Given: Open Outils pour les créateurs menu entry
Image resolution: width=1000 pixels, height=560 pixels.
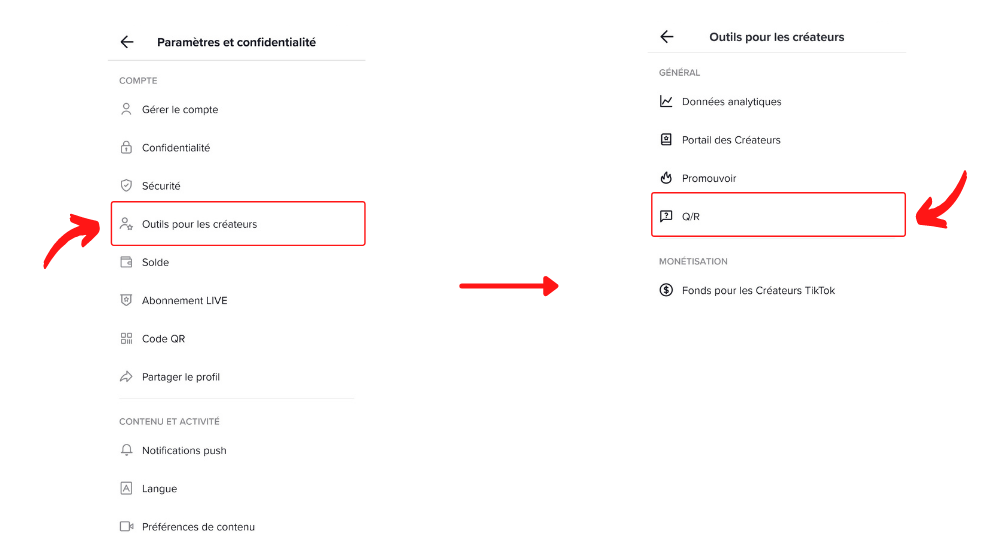Looking at the screenshot, I should pos(238,224).
